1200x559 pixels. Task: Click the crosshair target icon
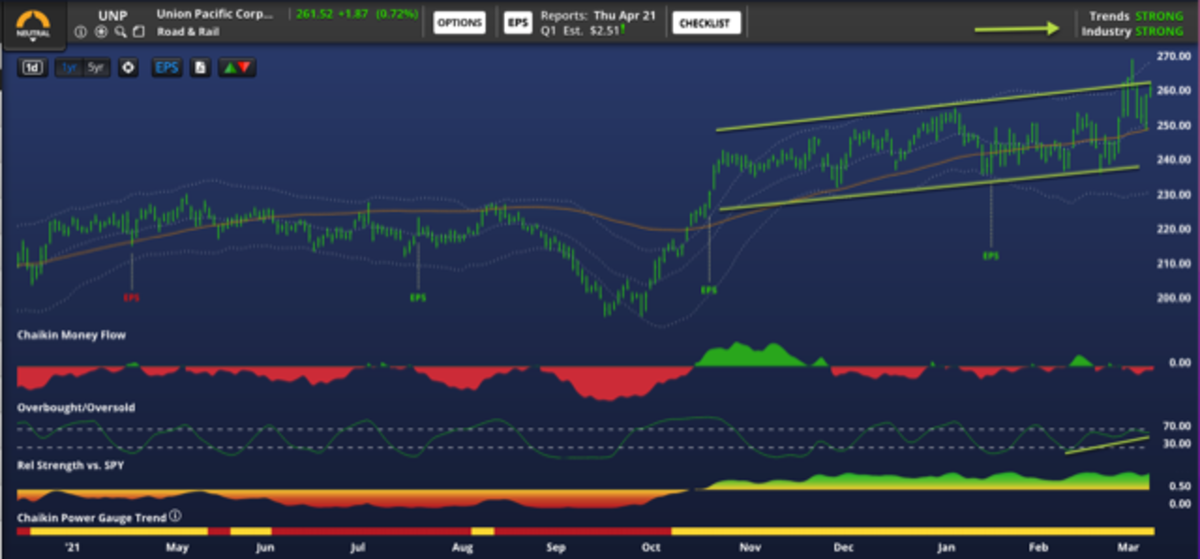point(128,68)
